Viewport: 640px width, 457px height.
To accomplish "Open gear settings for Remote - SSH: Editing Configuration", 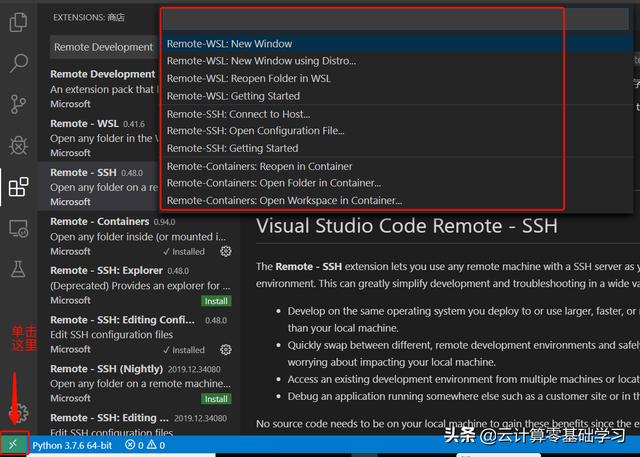I will click(226, 349).
